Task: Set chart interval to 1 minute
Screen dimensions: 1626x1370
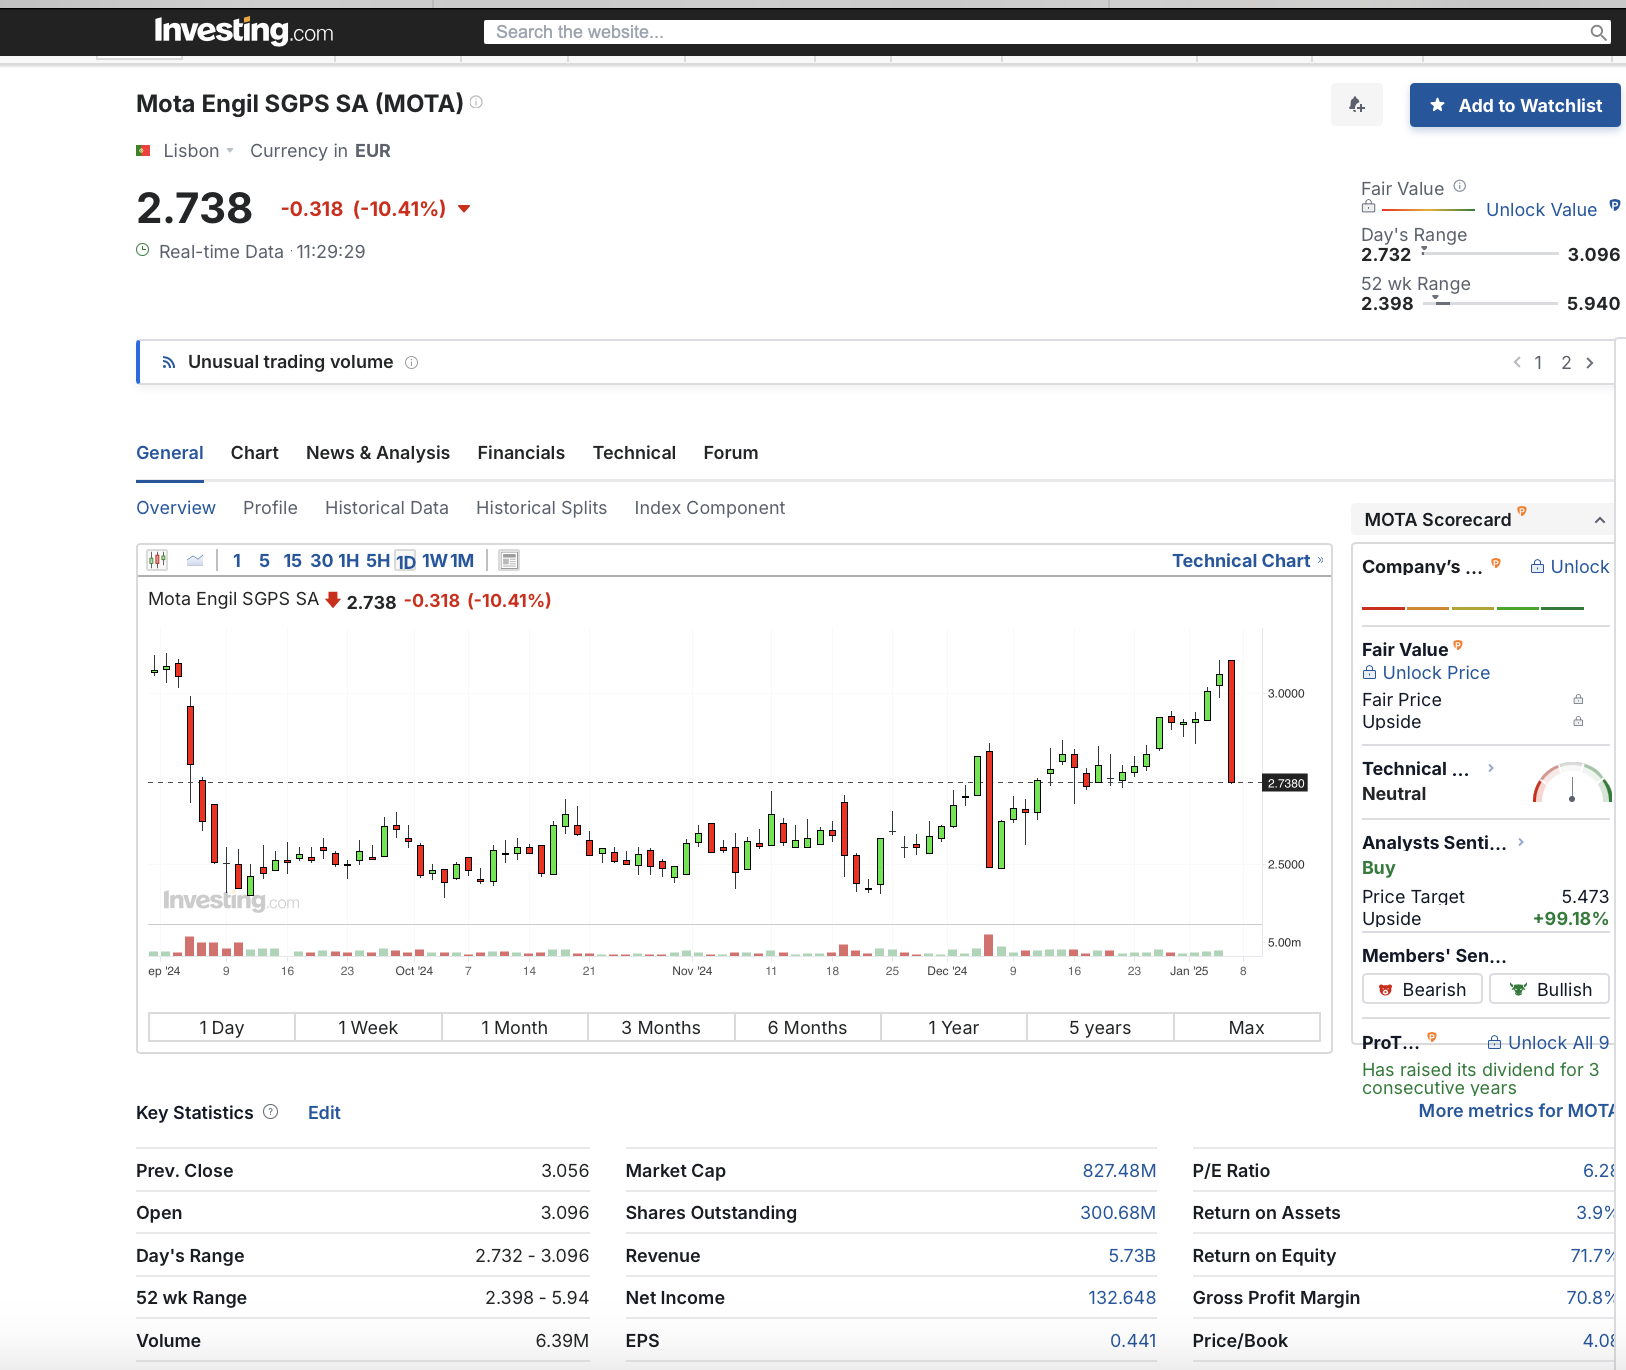Action: click(x=237, y=560)
